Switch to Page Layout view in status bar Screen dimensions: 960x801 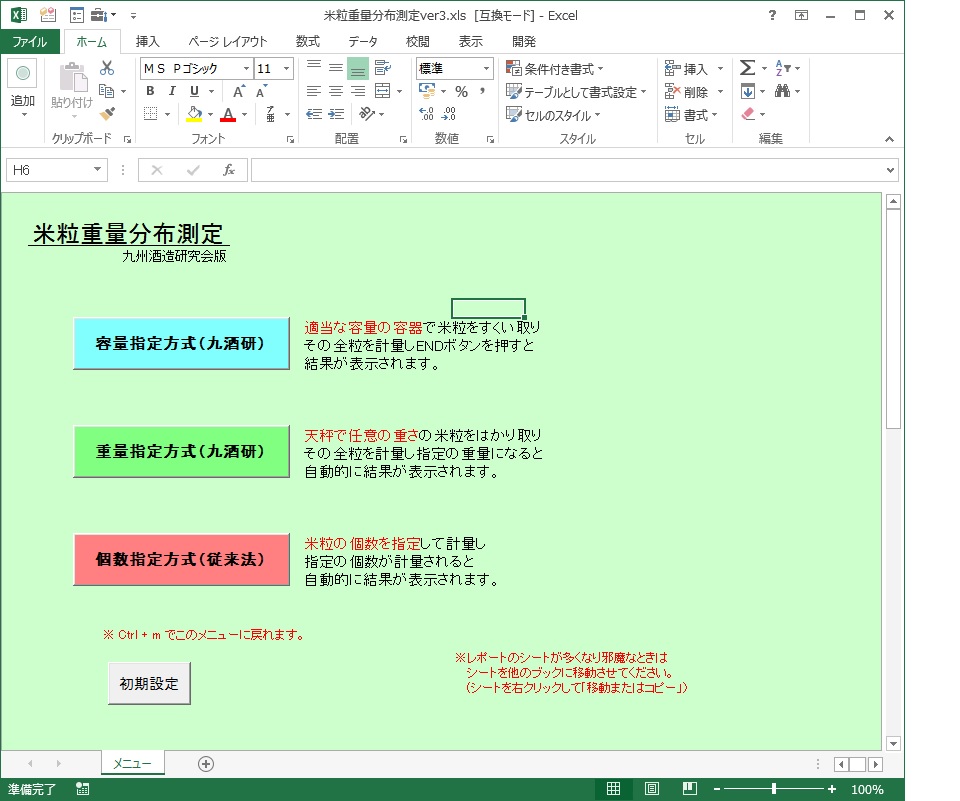(651, 789)
